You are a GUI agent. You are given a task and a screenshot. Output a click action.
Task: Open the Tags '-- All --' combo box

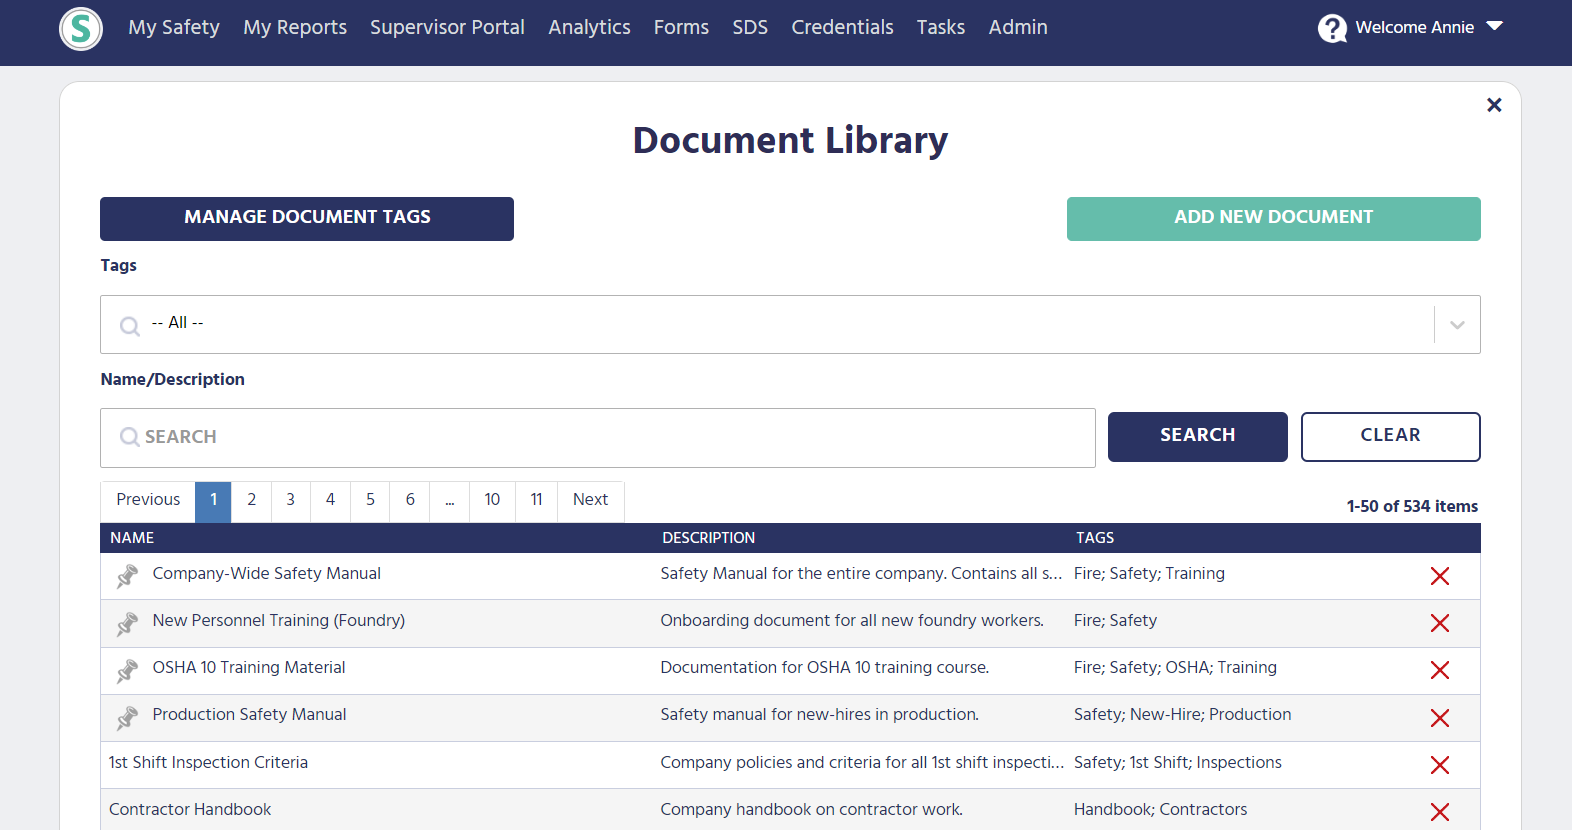(x=790, y=324)
